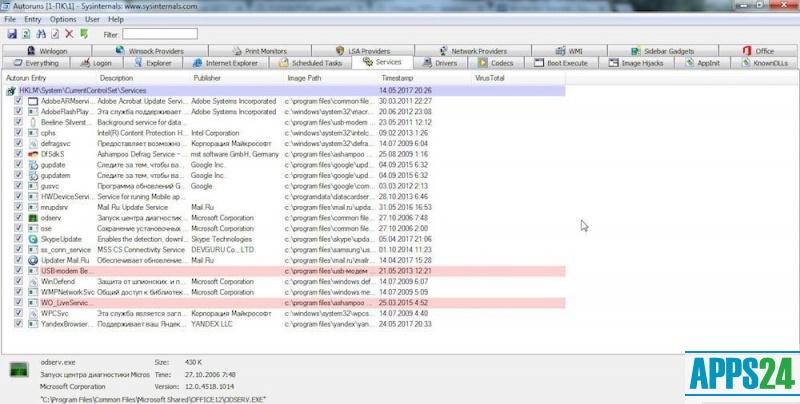This screenshot has width=800, height=404.
Task: Click the gupdatem row icon
Action: pyautogui.click(x=33, y=175)
